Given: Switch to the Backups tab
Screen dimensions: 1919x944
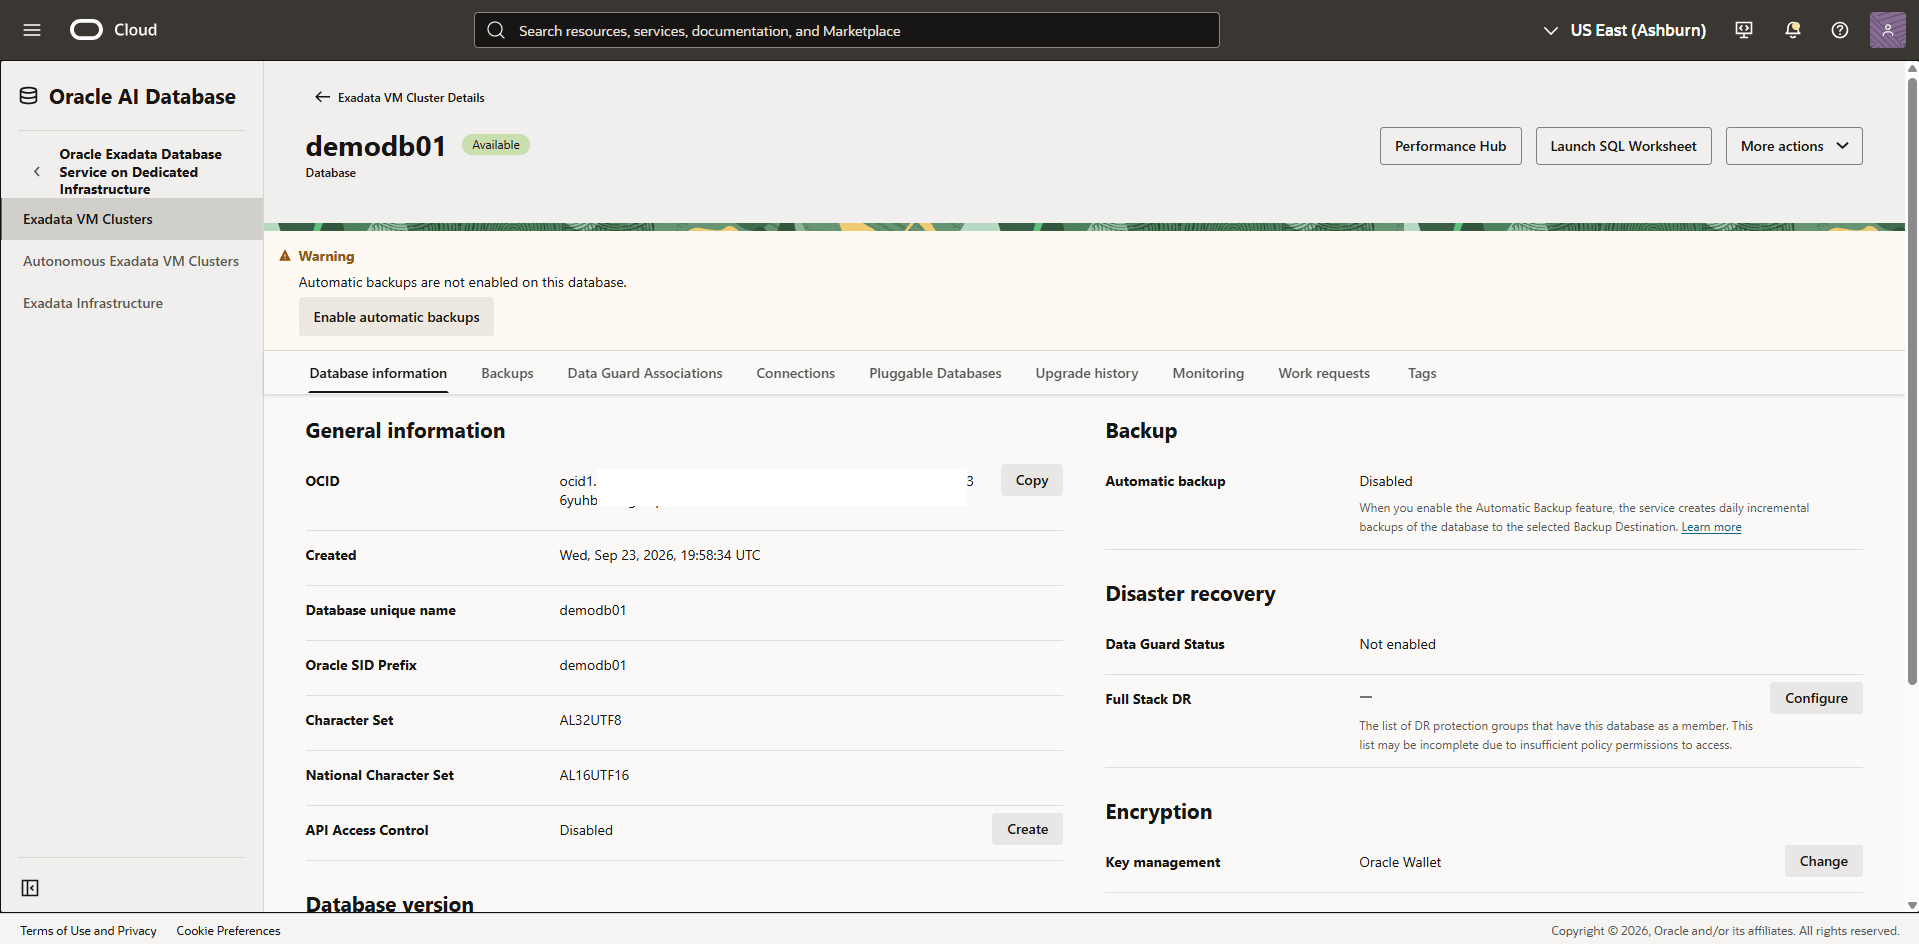Looking at the screenshot, I should click(x=507, y=373).
